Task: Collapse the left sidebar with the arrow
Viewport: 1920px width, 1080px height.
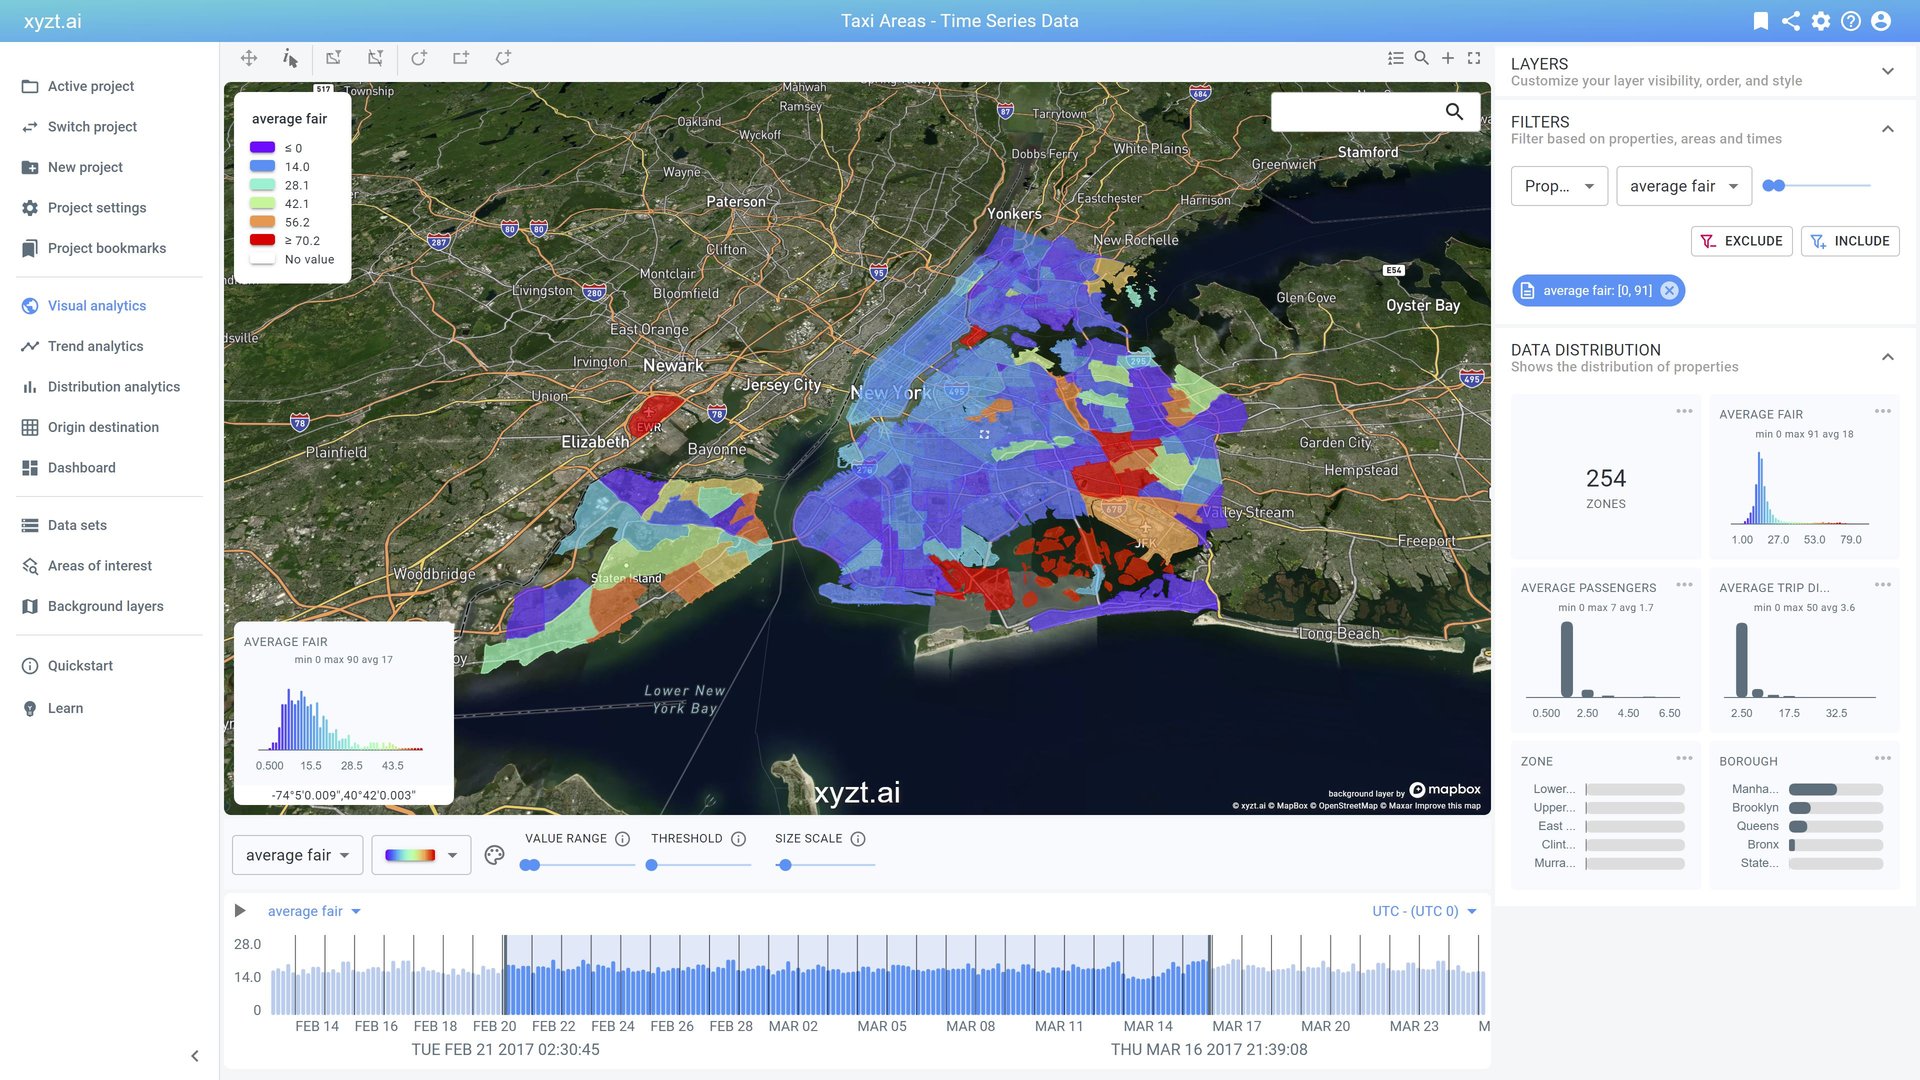Action: [194, 1055]
